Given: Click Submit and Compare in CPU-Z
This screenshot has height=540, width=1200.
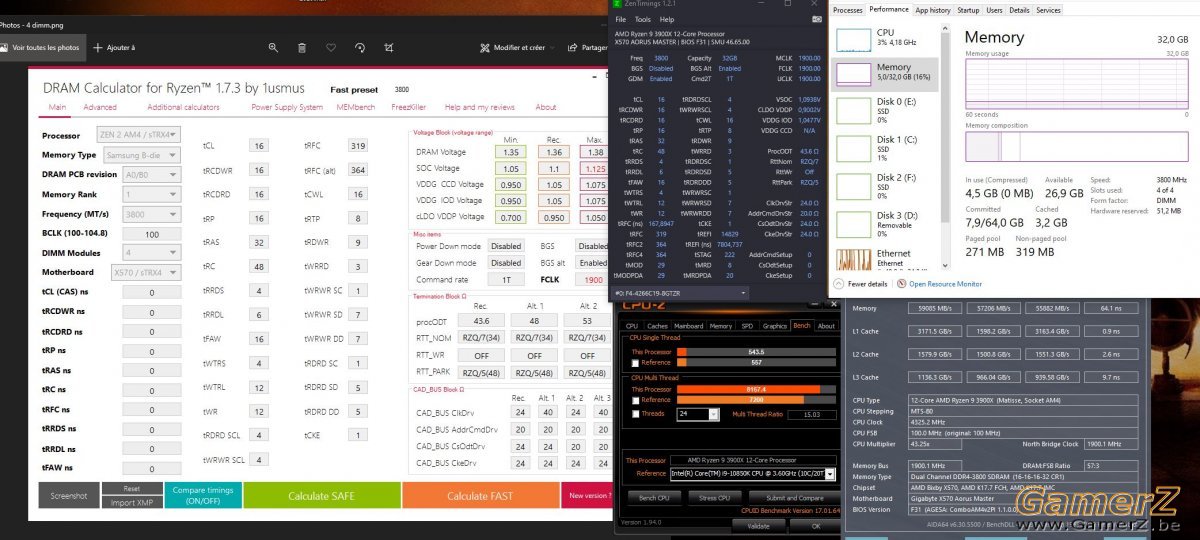Looking at the screenshot, I should tap(795, 497).
